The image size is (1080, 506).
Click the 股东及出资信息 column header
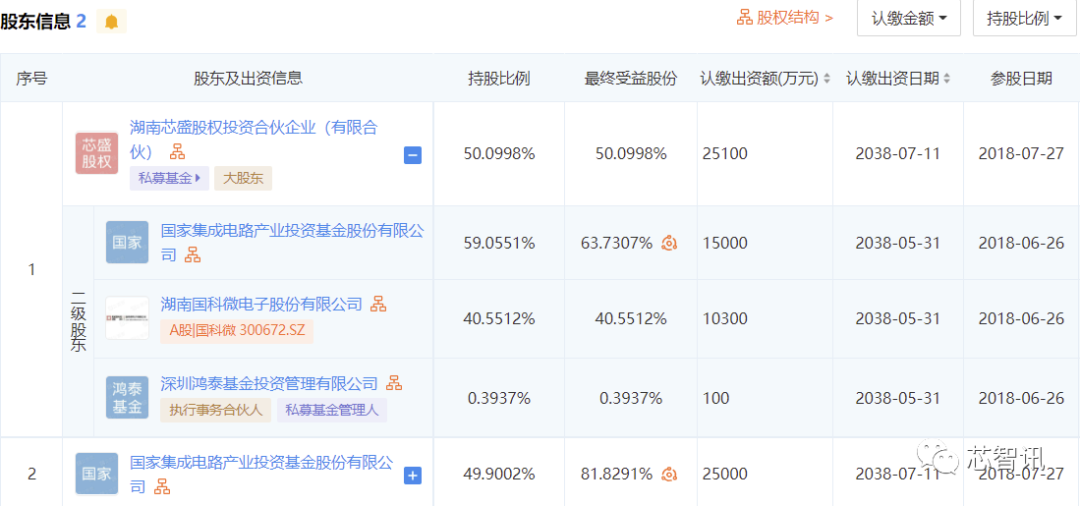point(248,78)
